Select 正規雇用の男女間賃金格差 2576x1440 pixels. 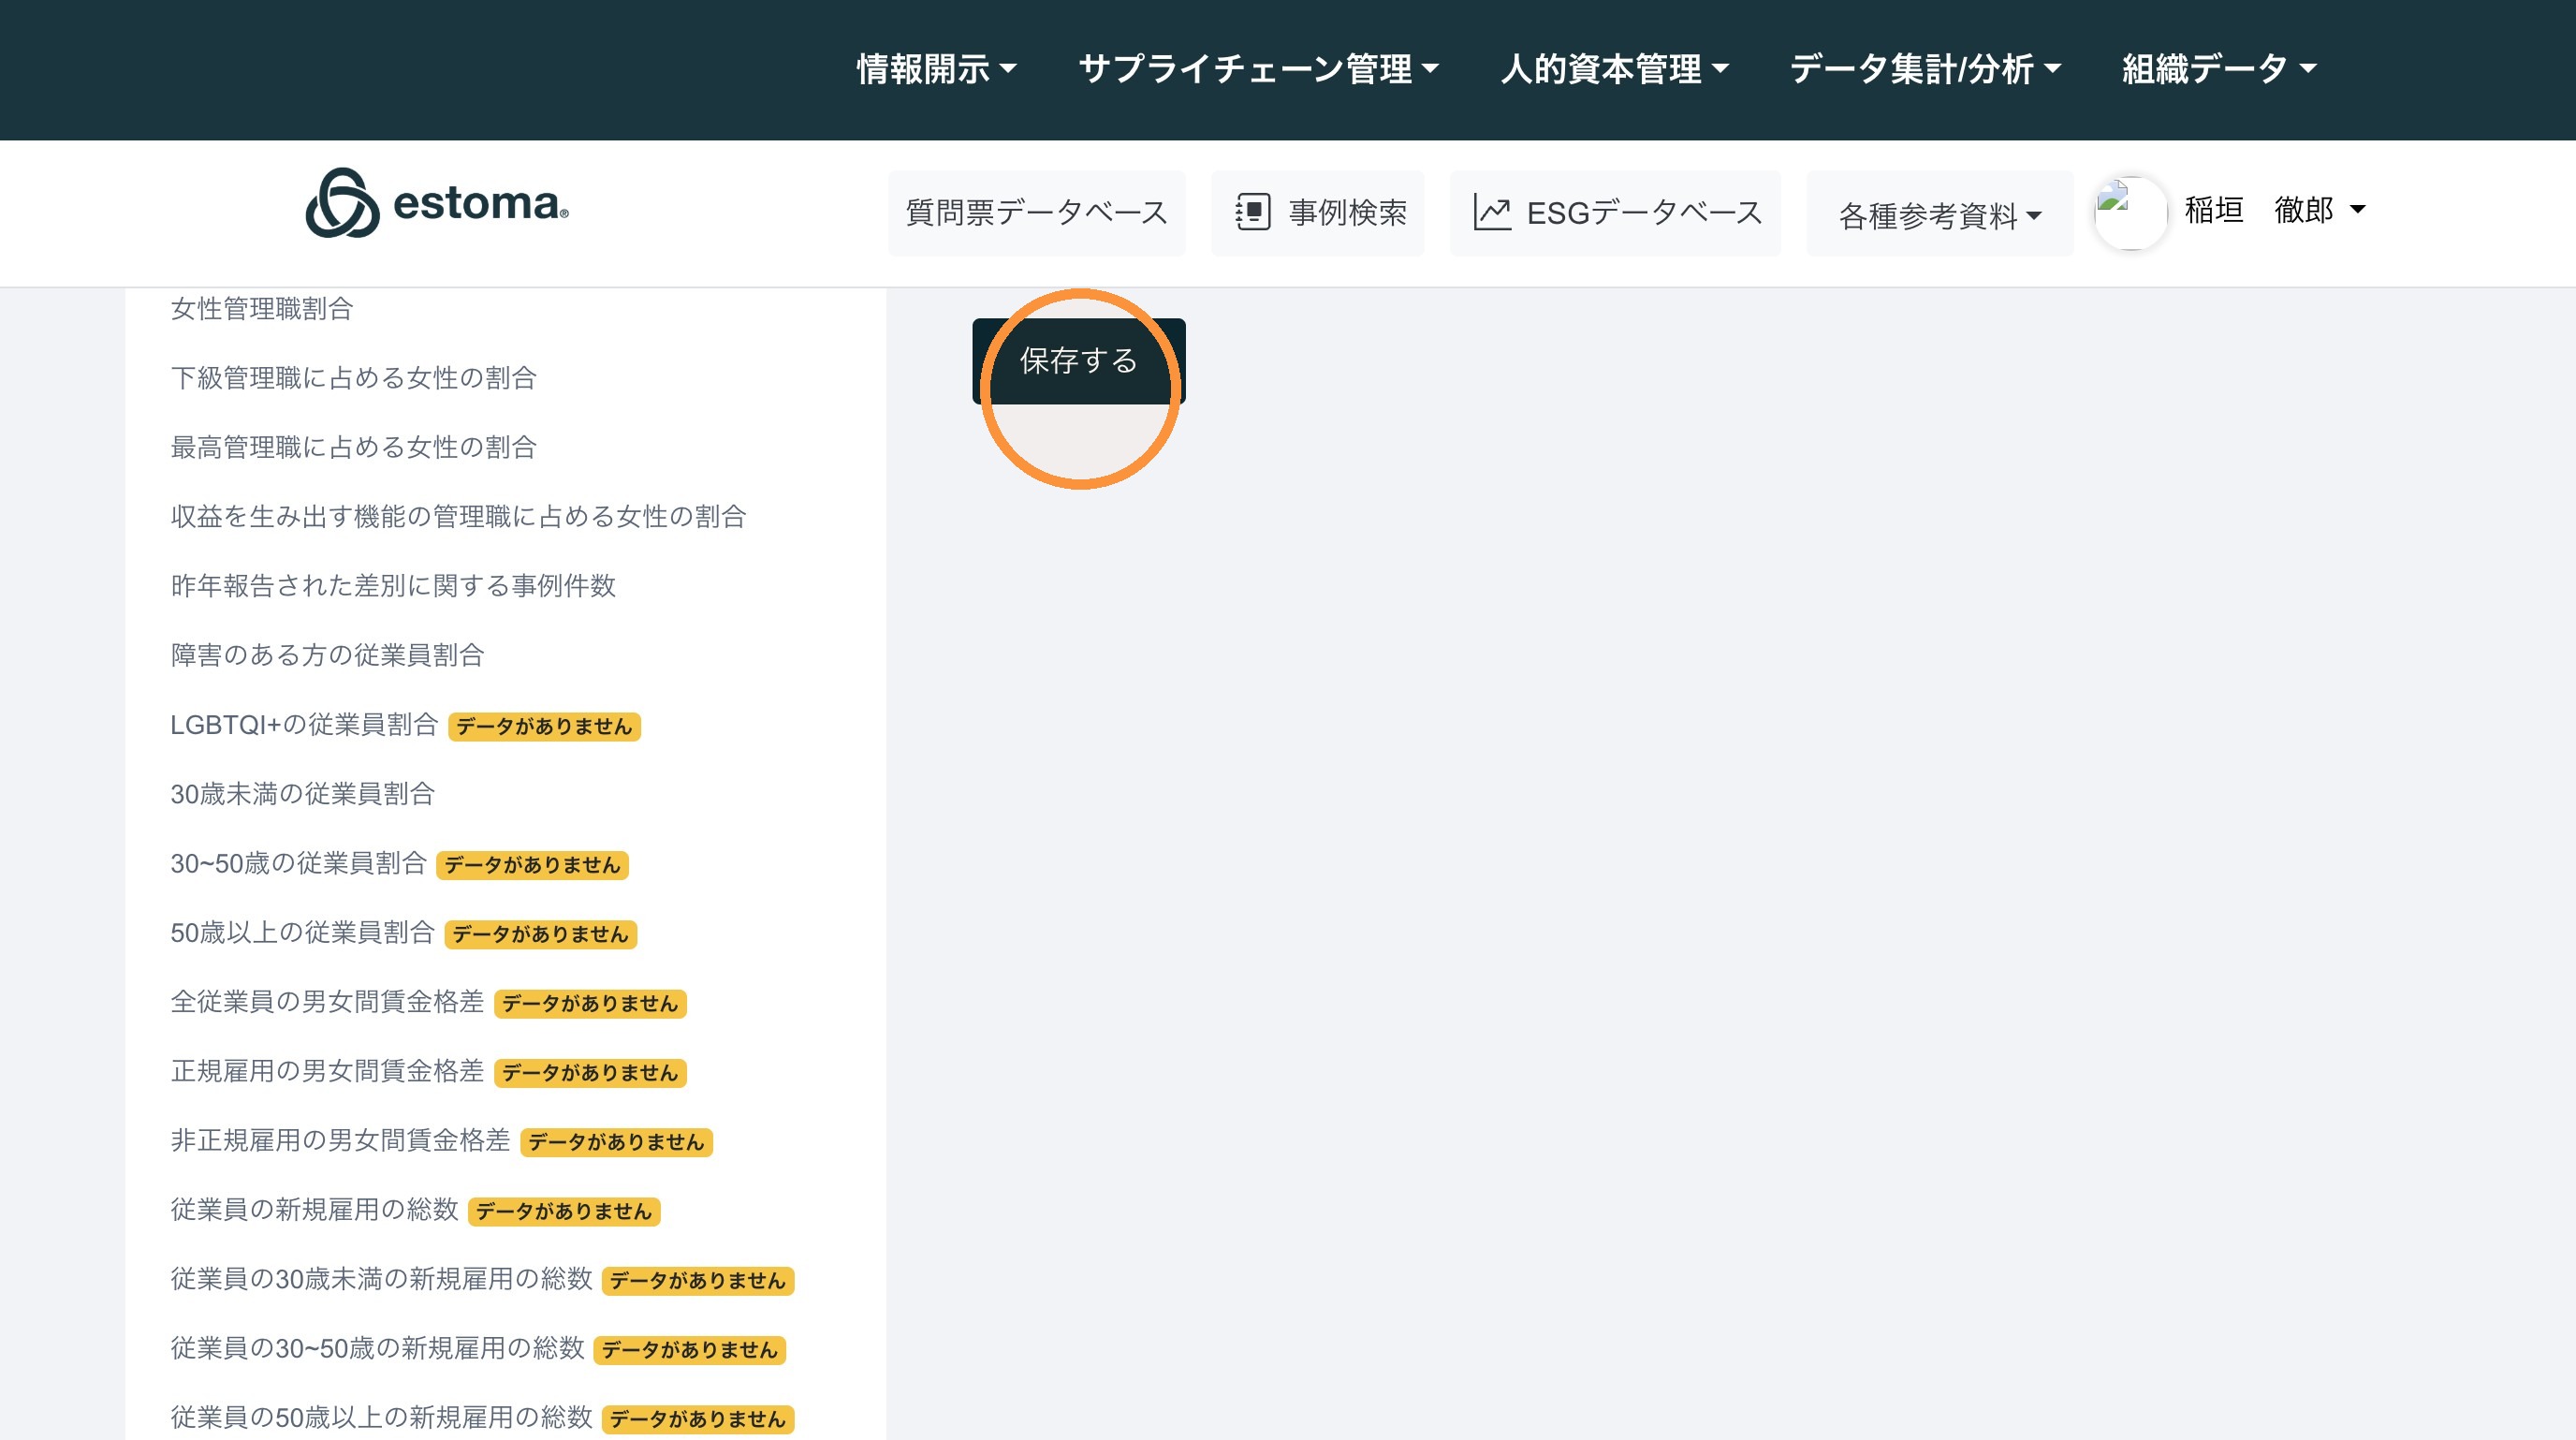328,1070
